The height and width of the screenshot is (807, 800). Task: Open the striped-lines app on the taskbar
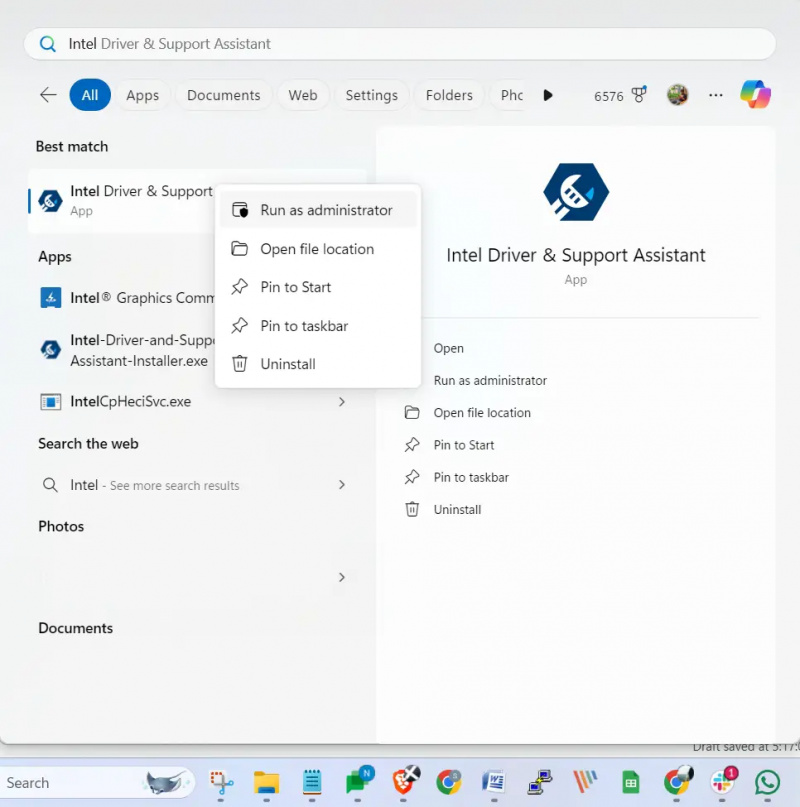coord(585,782)
